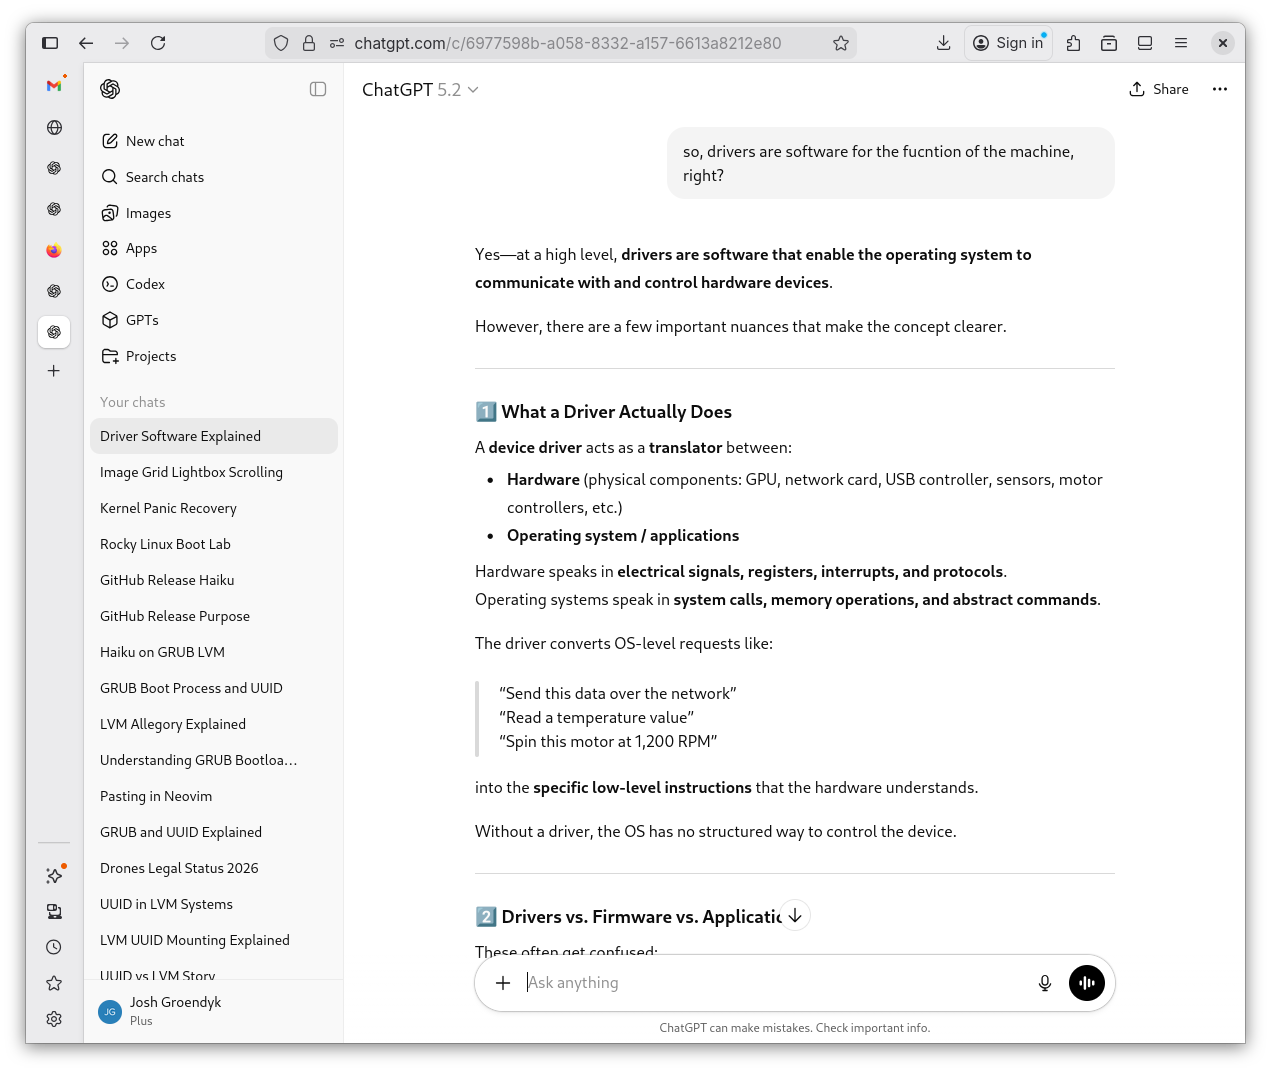Click the ChatGPT logo in sidebar

coord(110,89)
